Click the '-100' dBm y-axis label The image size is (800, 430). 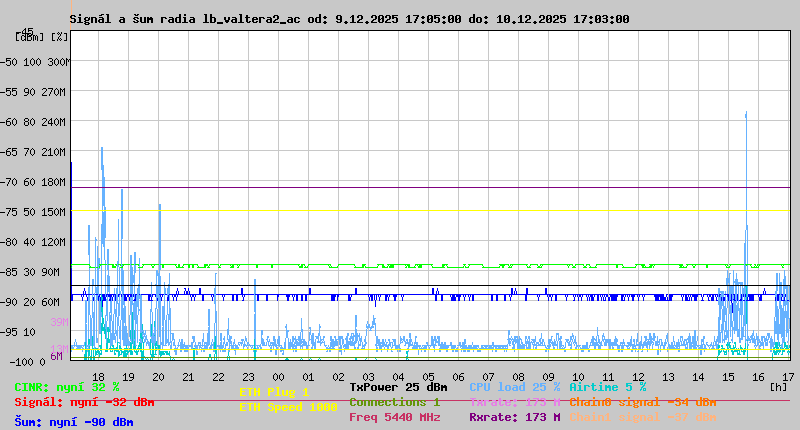[20, 362]
